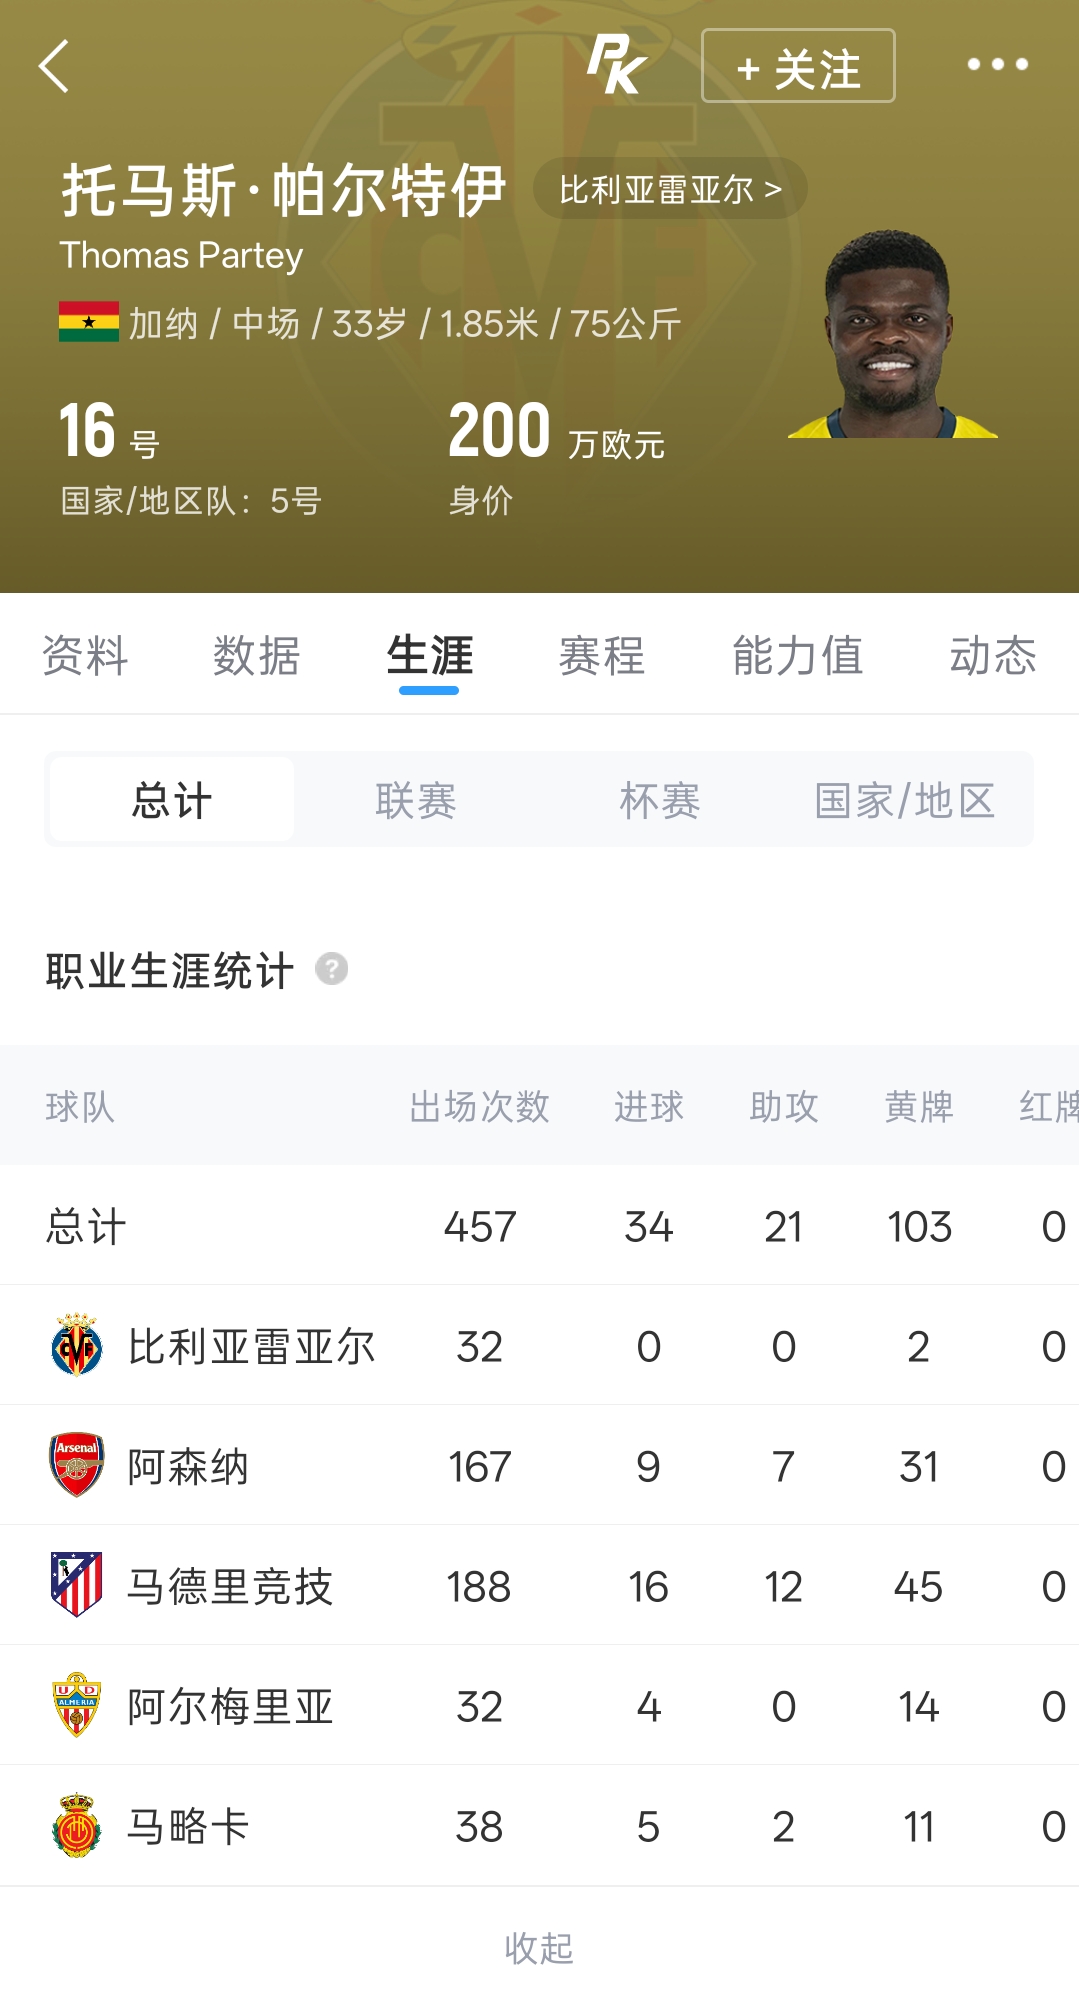1079x1992 pixels.
Task: Open the 阿森纳 team row
Action: [x=539, y=1465]
